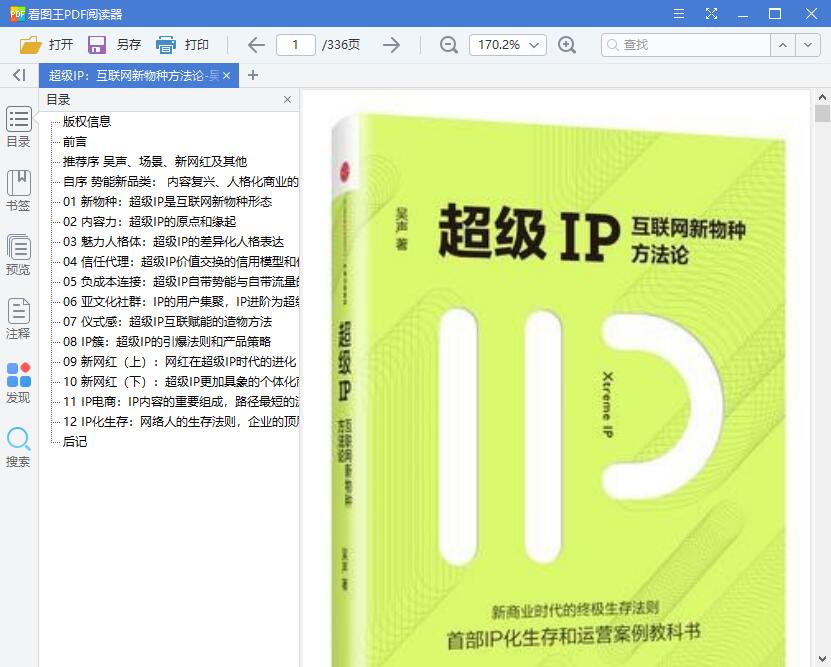Screen dimensions: 831x667
Task: Jump to the 版权信息 outline entry
Action: tap(87, 122)
